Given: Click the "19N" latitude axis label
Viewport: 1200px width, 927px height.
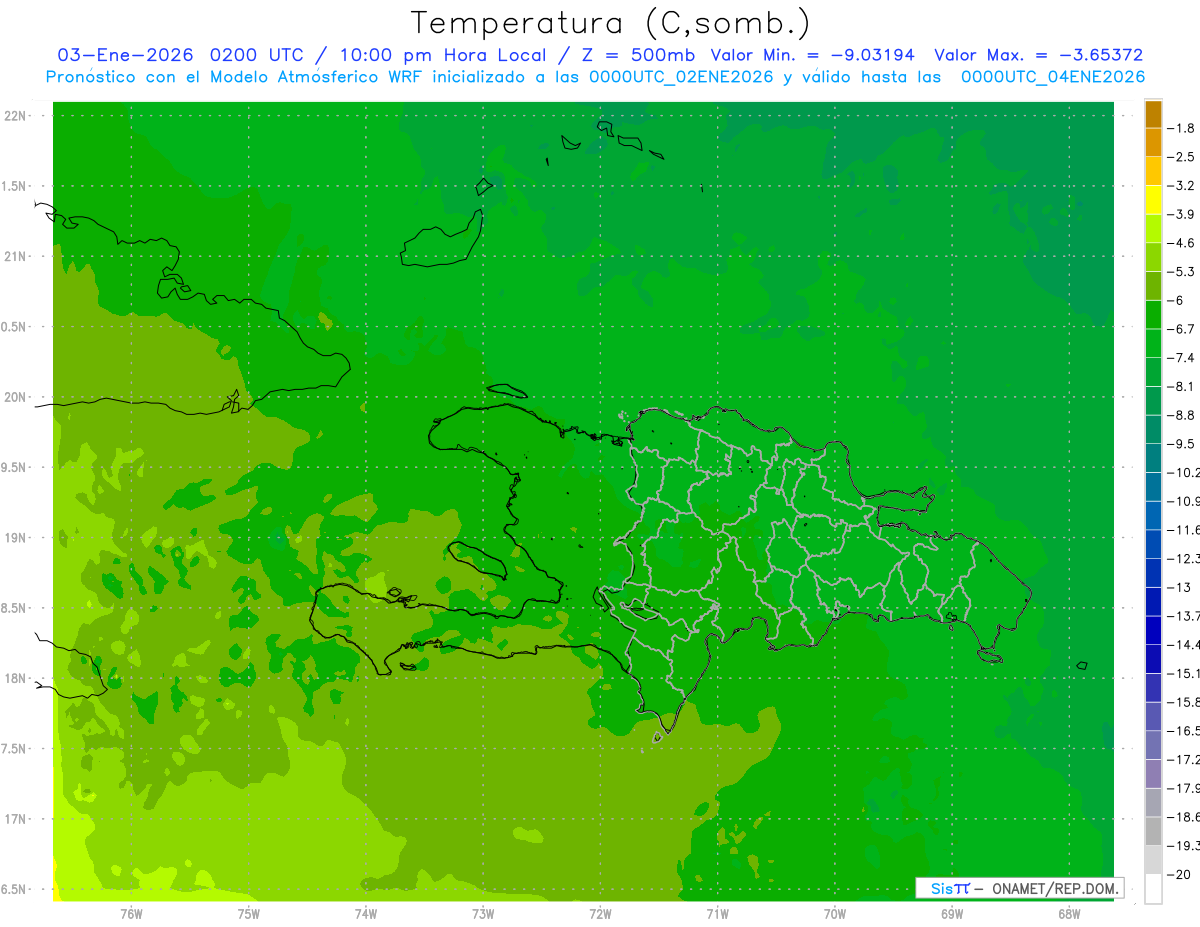Looking at the screenshot, I should [x=16, y=538].
